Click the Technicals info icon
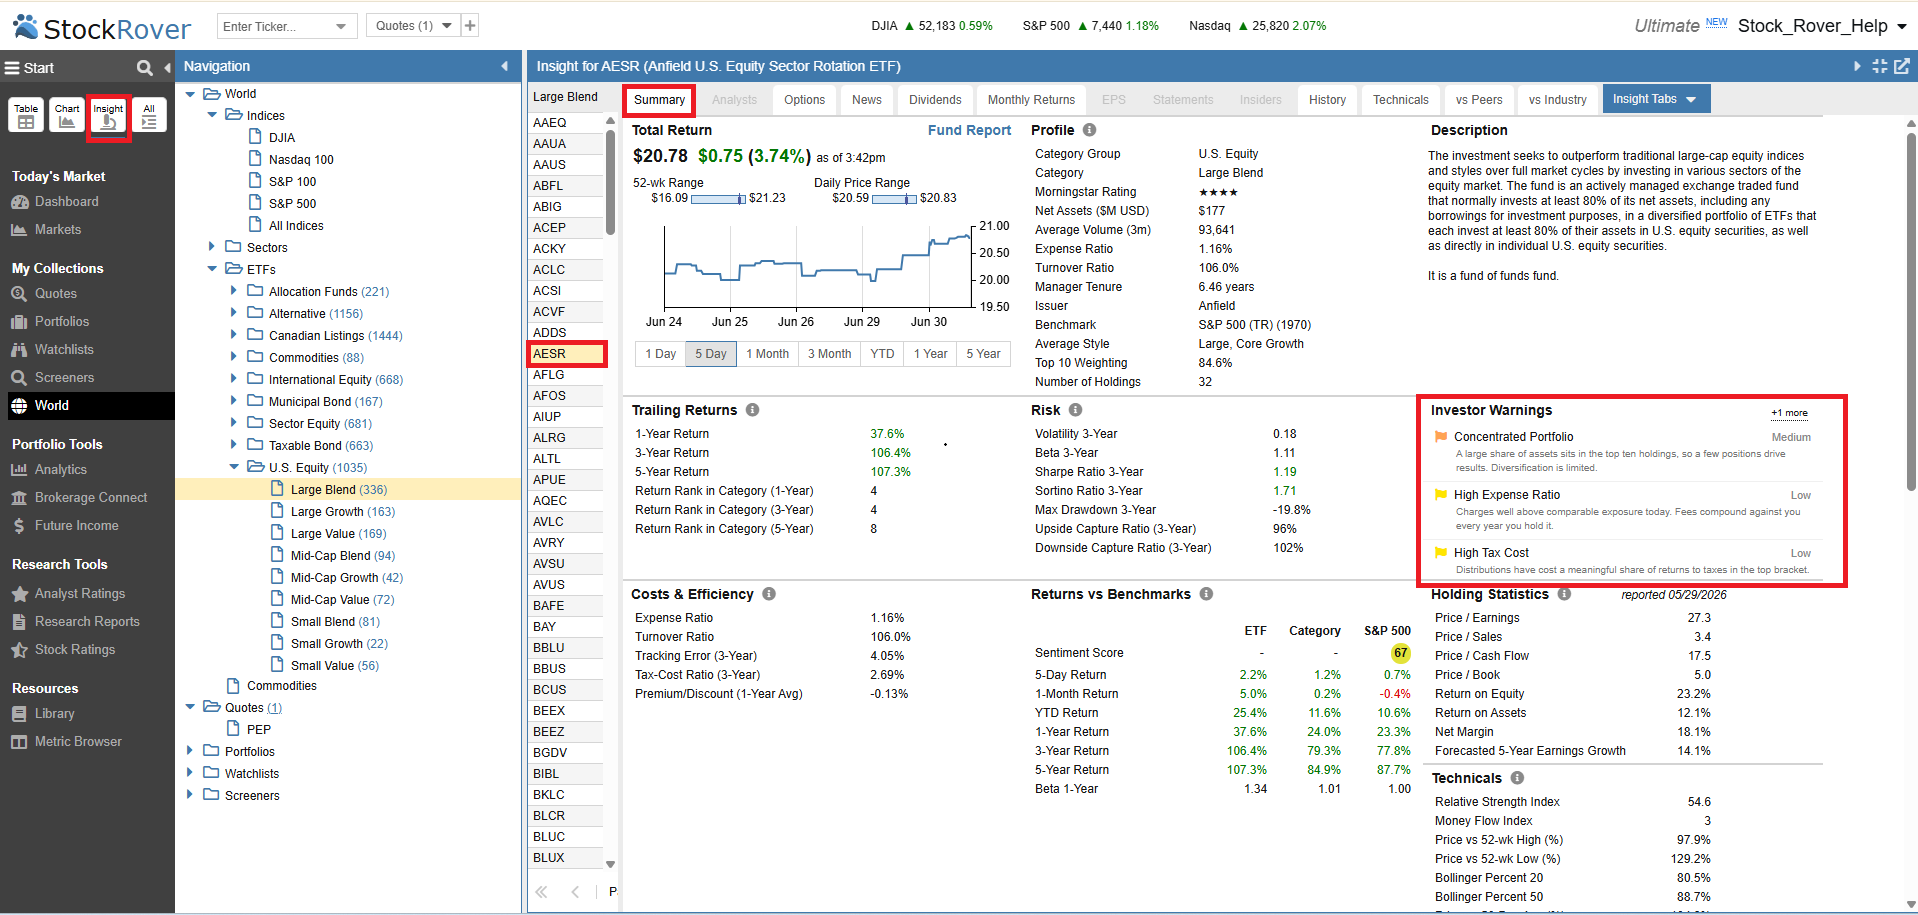The width and height of the screenshot is (1918, 915). 1517,778
